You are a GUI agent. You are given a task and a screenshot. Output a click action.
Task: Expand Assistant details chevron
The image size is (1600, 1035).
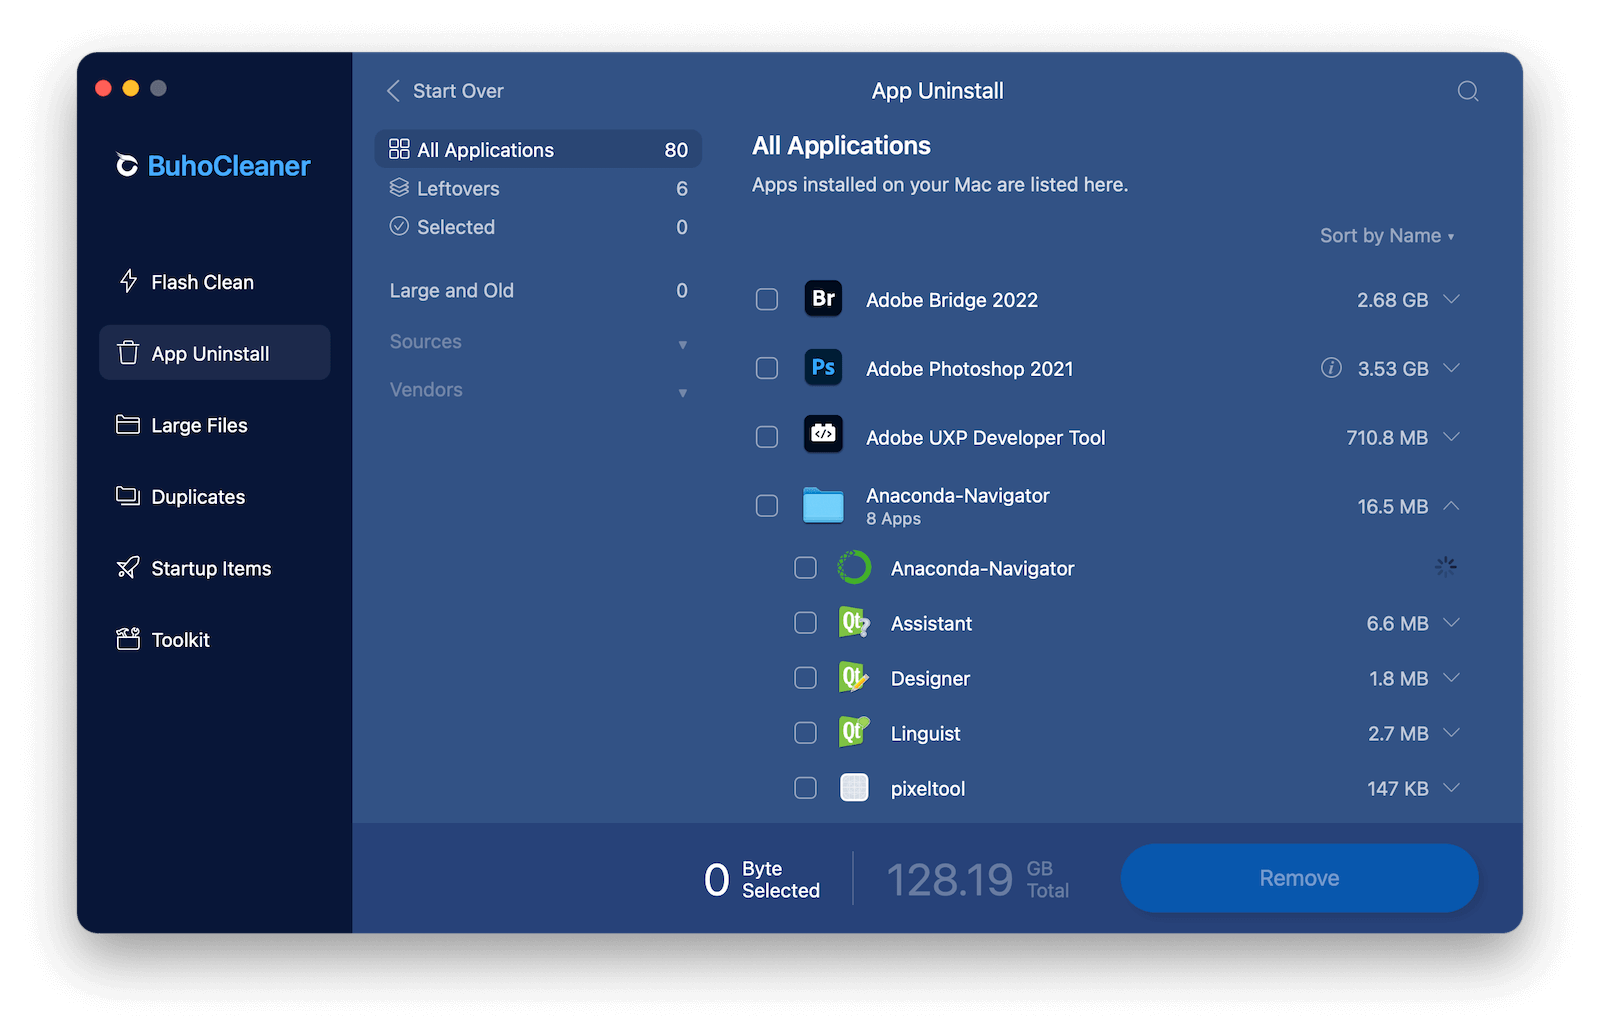tap(1452, 623)
